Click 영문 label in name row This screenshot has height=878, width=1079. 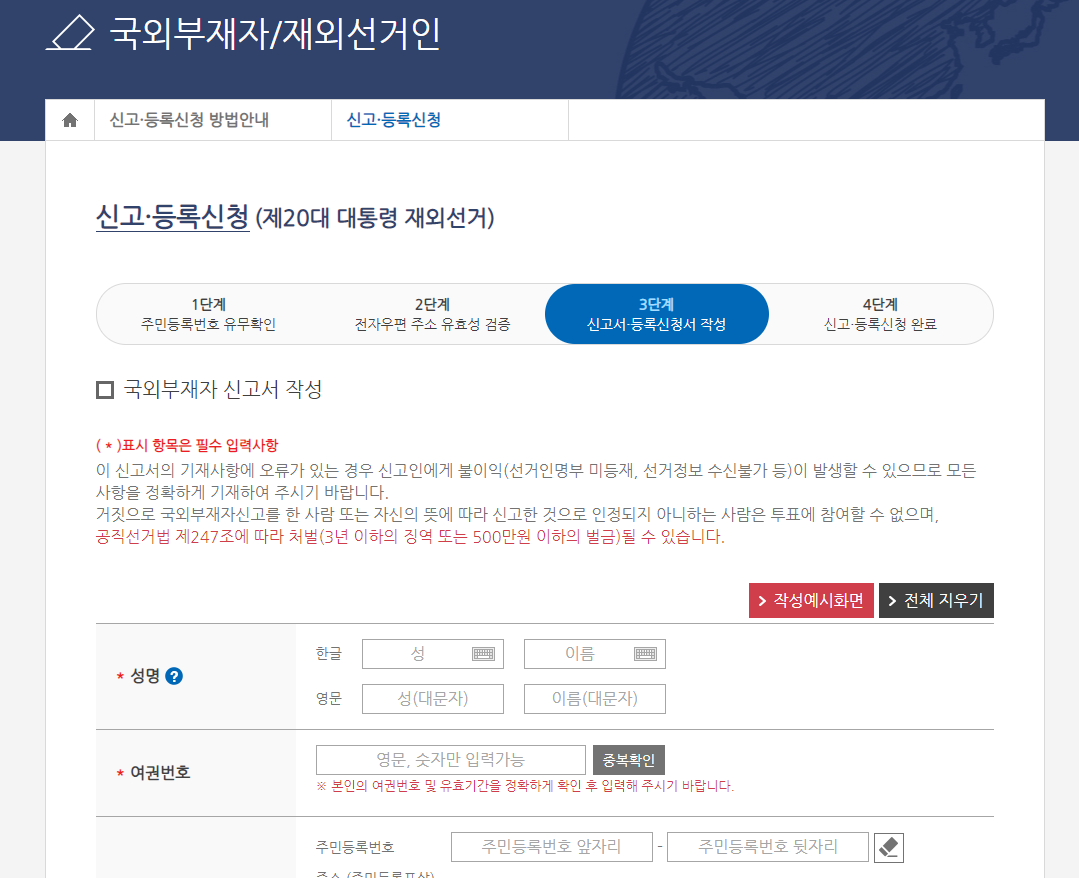click(329, 698)
